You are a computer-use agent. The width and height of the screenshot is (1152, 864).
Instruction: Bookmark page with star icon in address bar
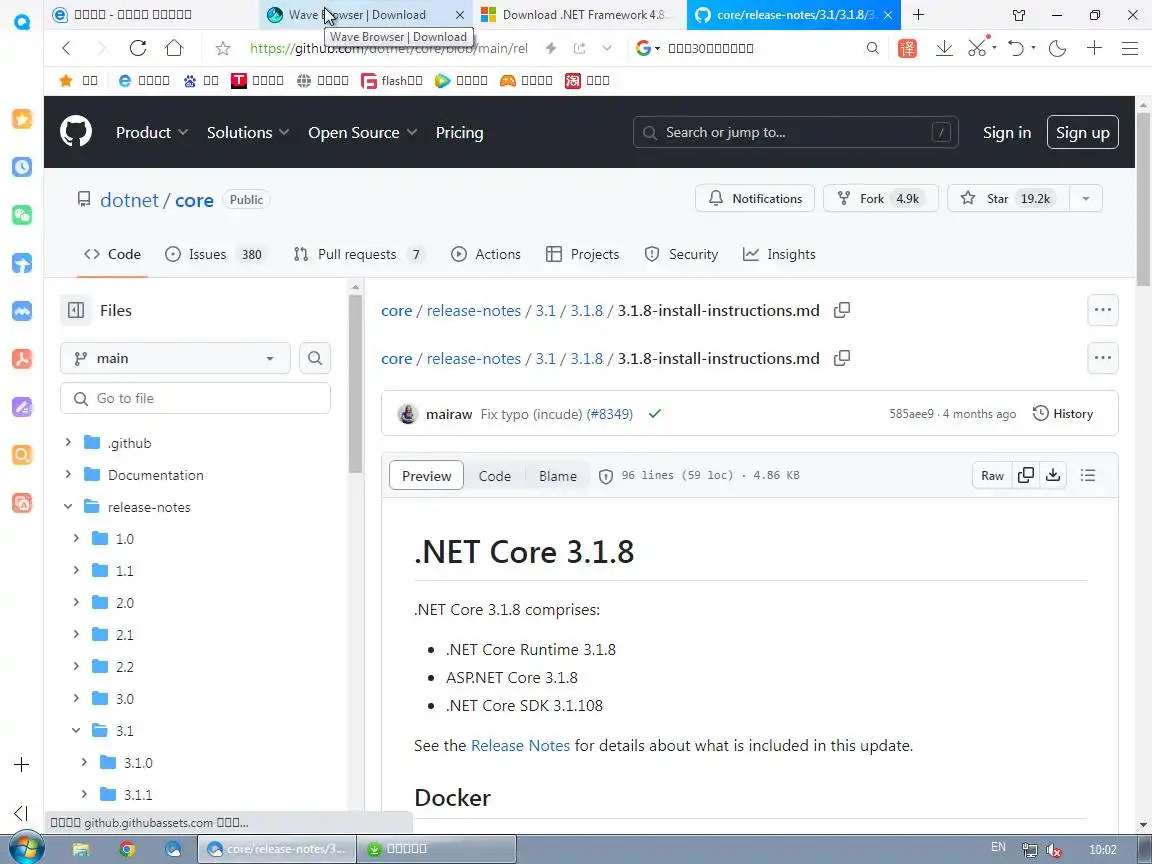click(x=223, y=48)
